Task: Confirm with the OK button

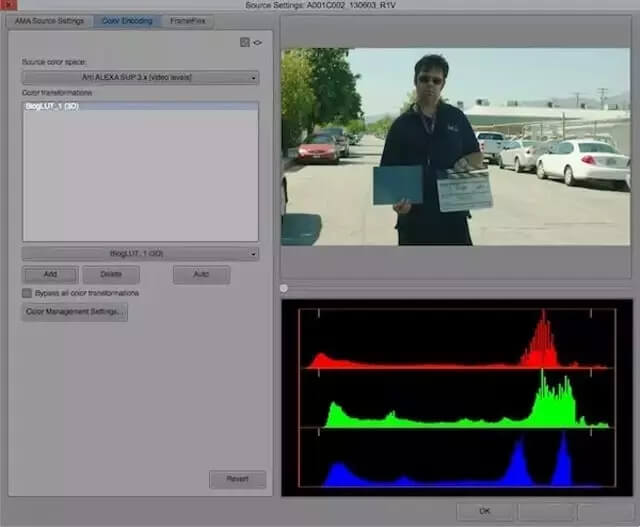Action: 485,511
